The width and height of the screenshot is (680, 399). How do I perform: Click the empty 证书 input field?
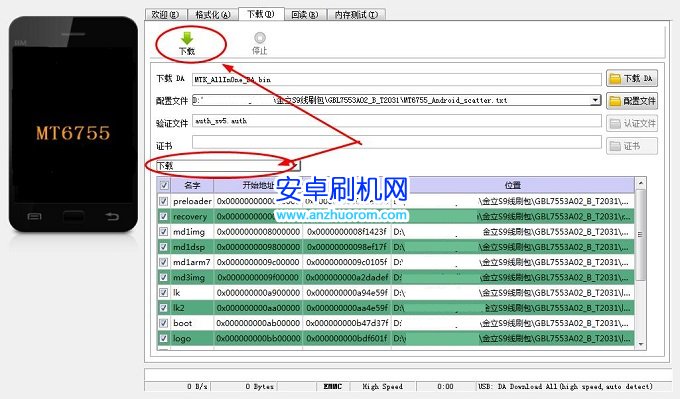pyautogui.click(x=396, y=142)
